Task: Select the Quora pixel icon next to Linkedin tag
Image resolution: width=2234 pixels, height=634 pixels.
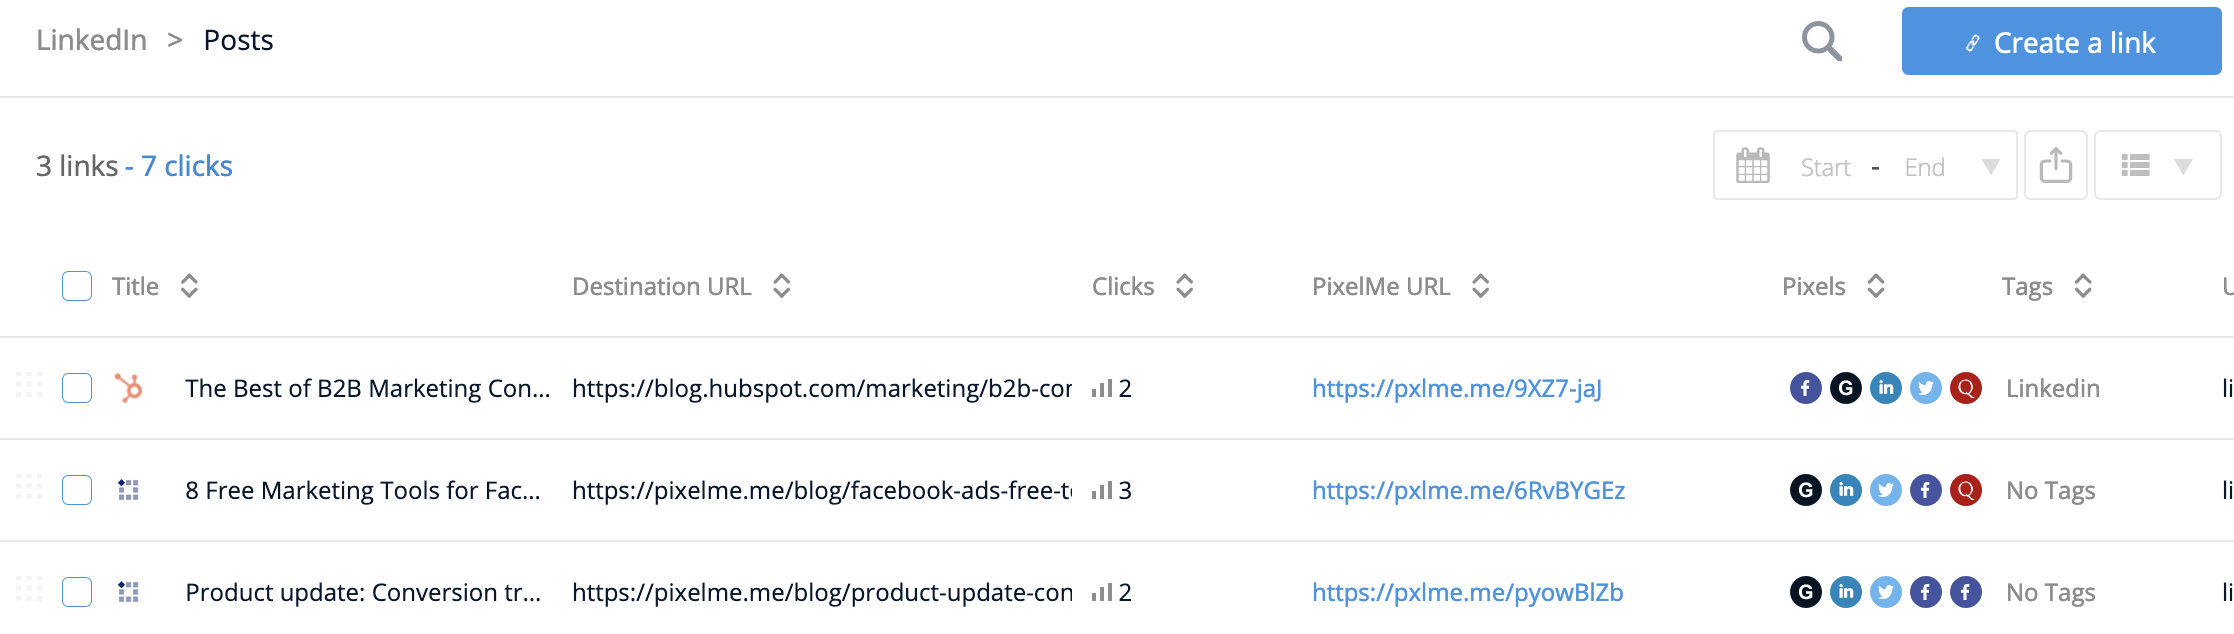Action: 1966,388
